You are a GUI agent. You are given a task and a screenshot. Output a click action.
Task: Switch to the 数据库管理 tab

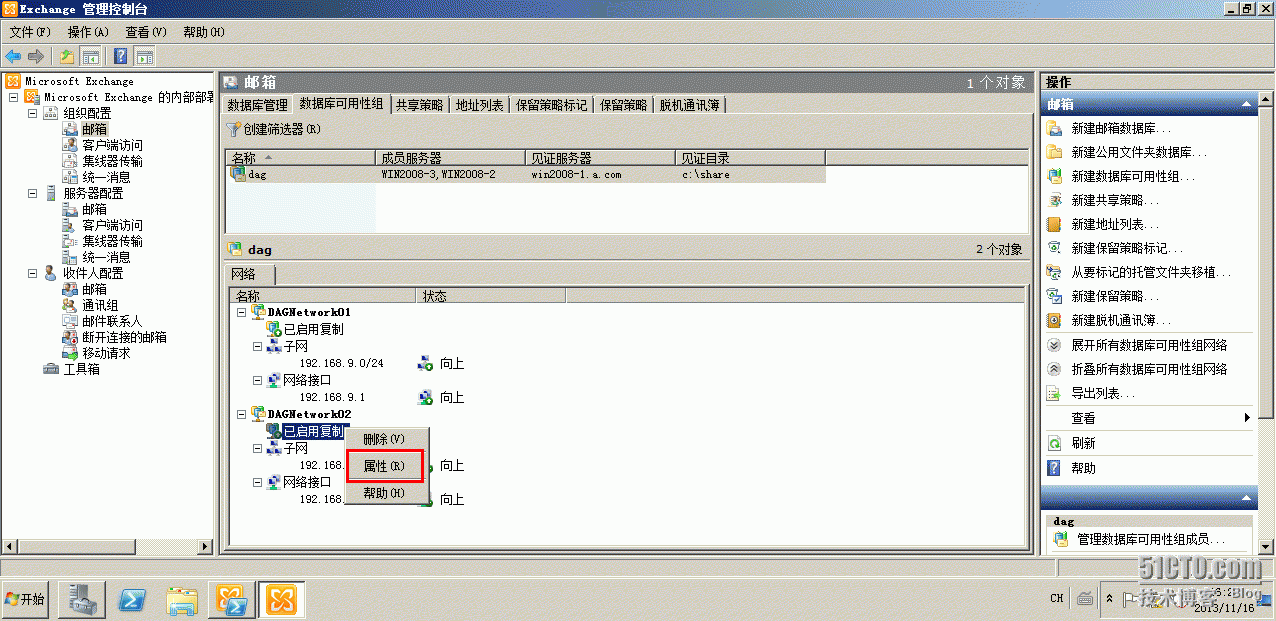point(258,105)
